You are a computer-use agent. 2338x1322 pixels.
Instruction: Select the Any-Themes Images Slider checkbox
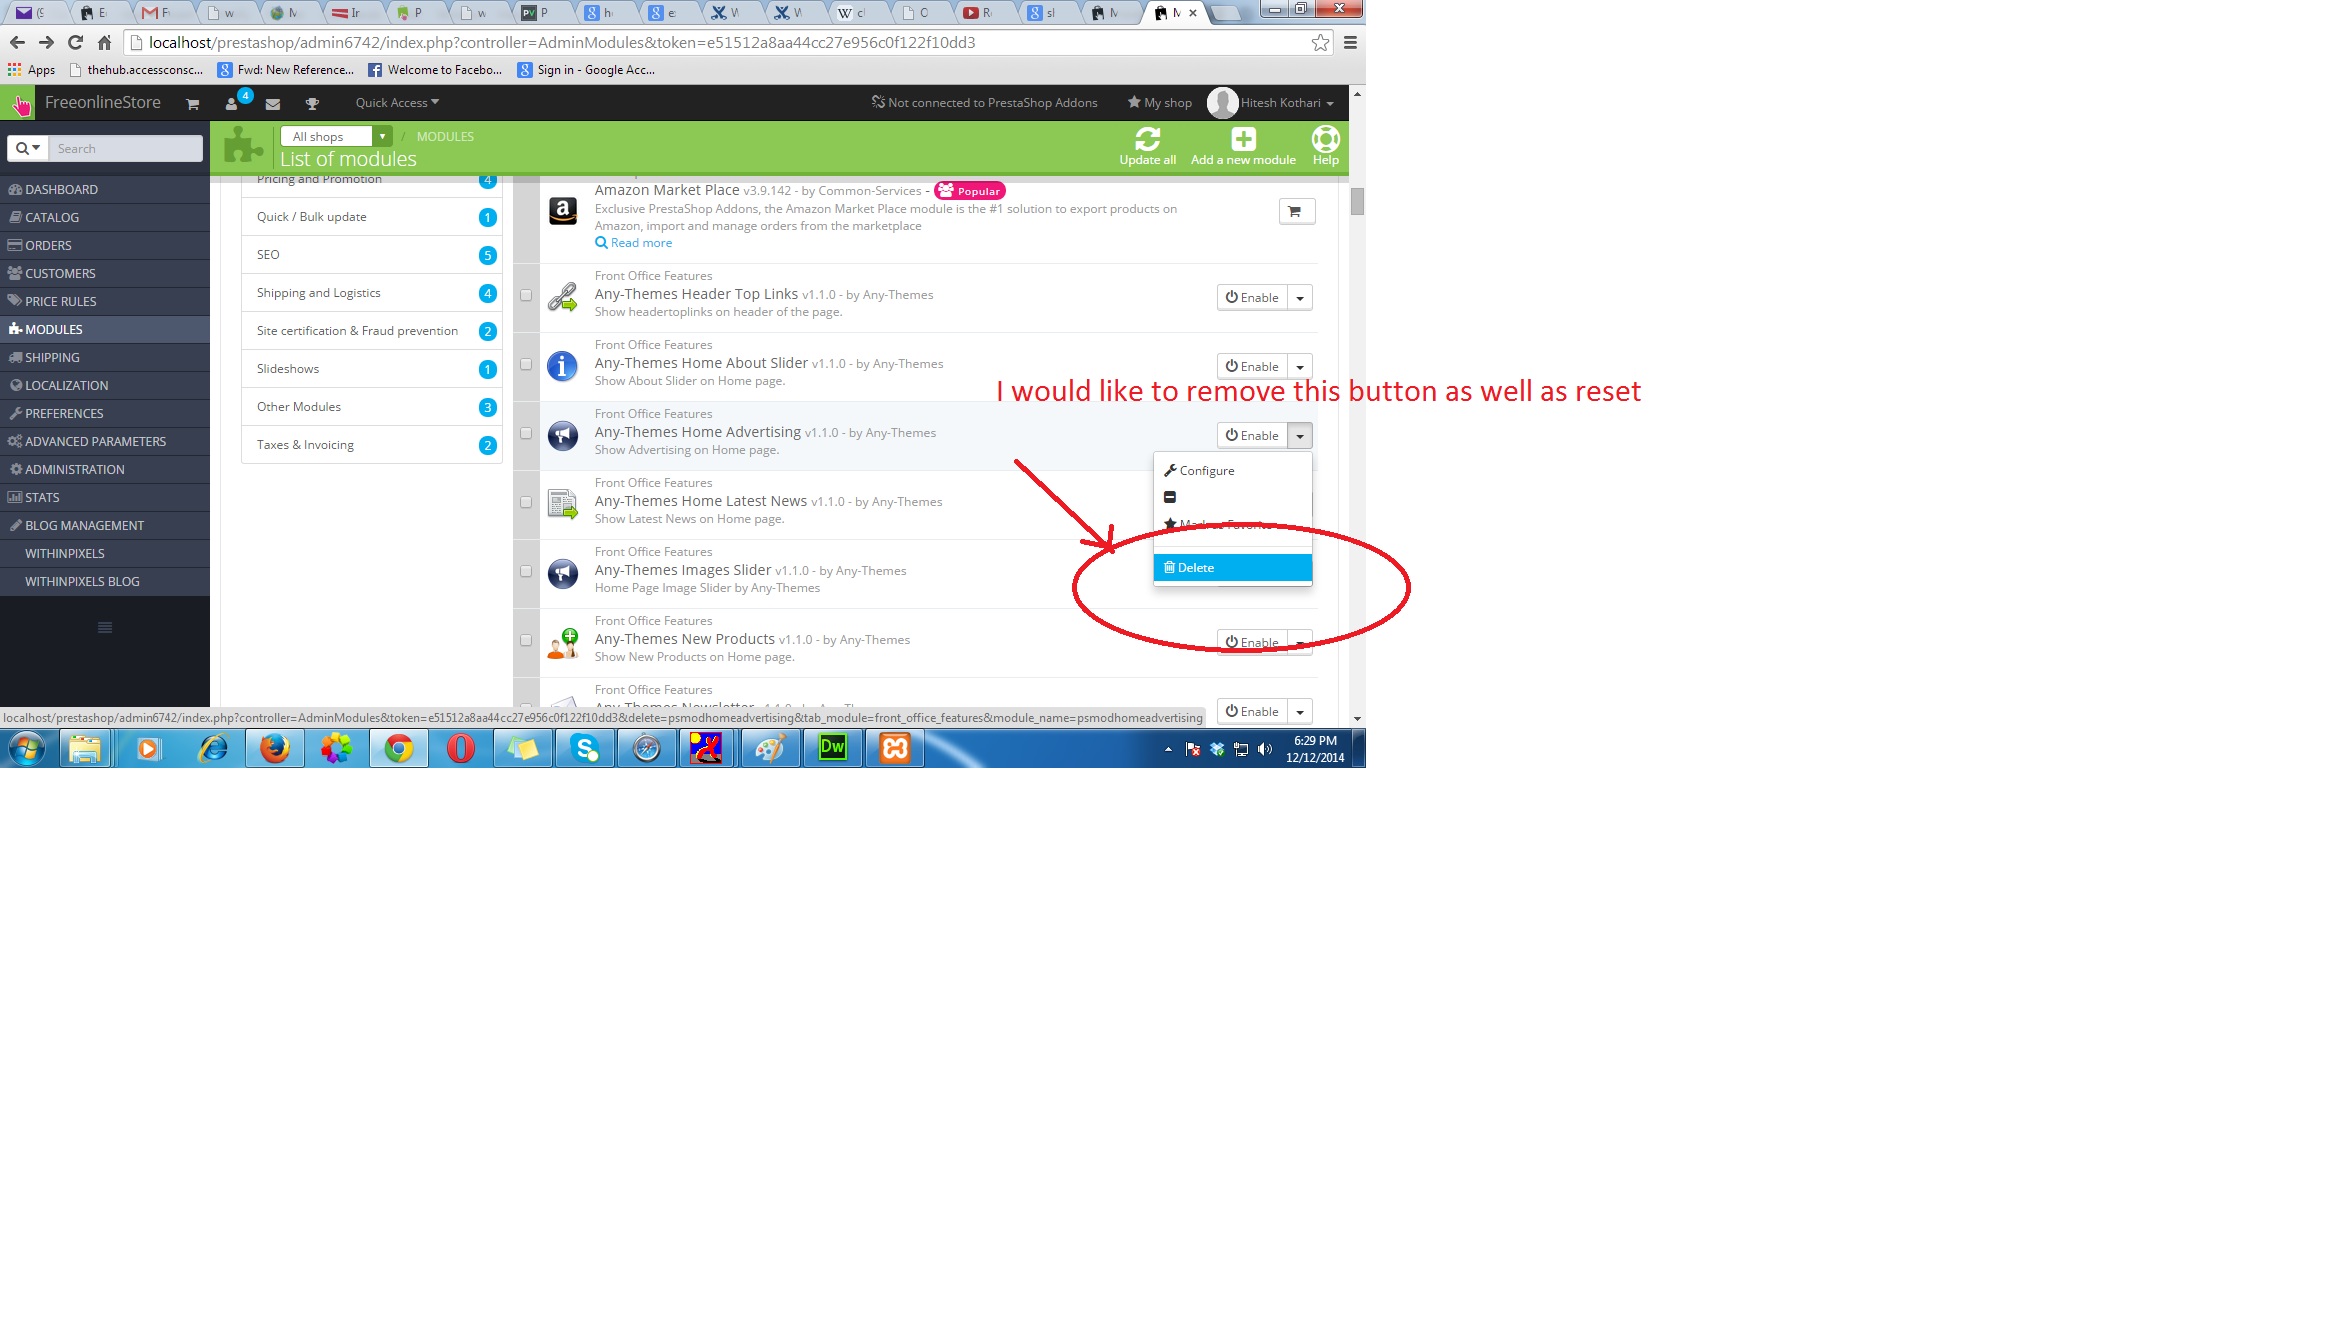pyautogui.click(x=526, y=571)
